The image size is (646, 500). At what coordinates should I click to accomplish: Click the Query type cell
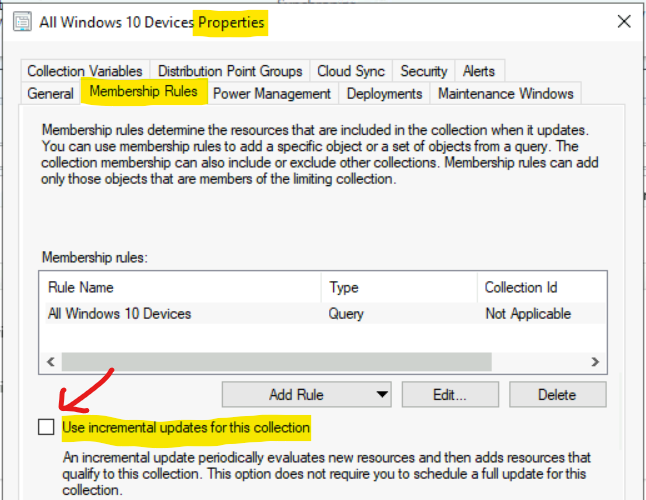tap(346, 314)
